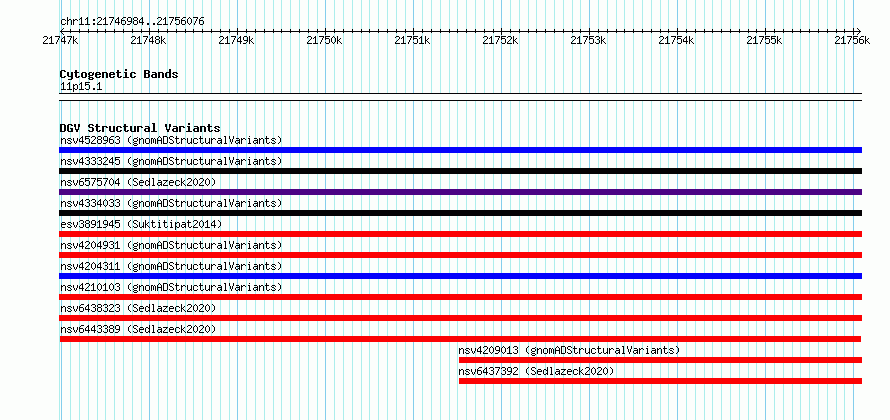The height and width of the screenshot is (420, 890).
Task: Click the esv3891945 red variant bar
Action: 460,234
